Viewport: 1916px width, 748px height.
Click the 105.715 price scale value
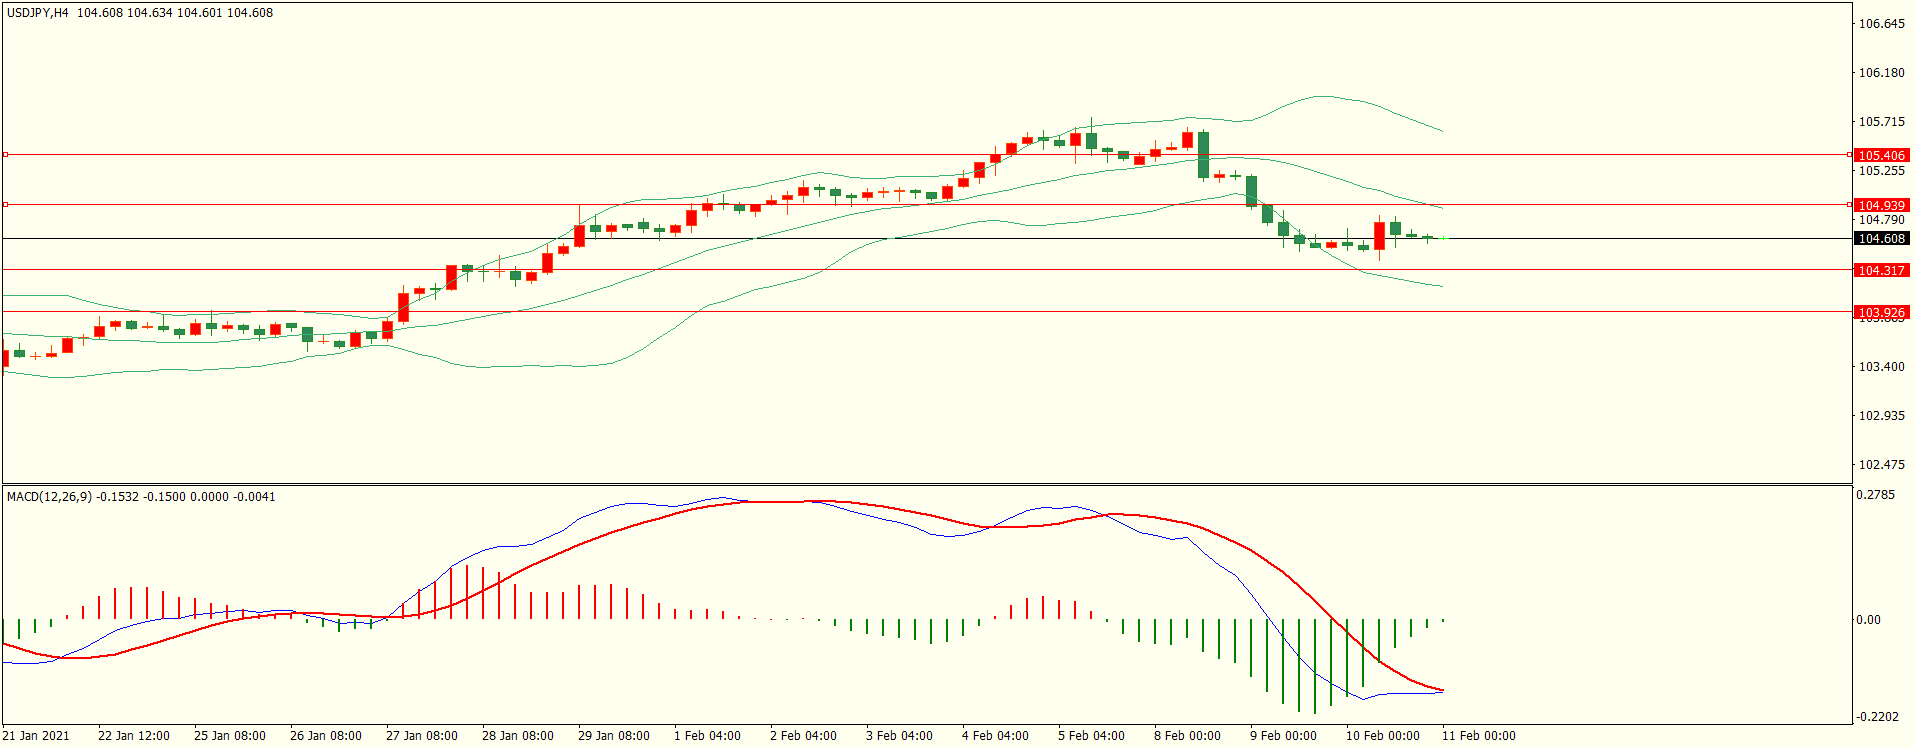1881,122
